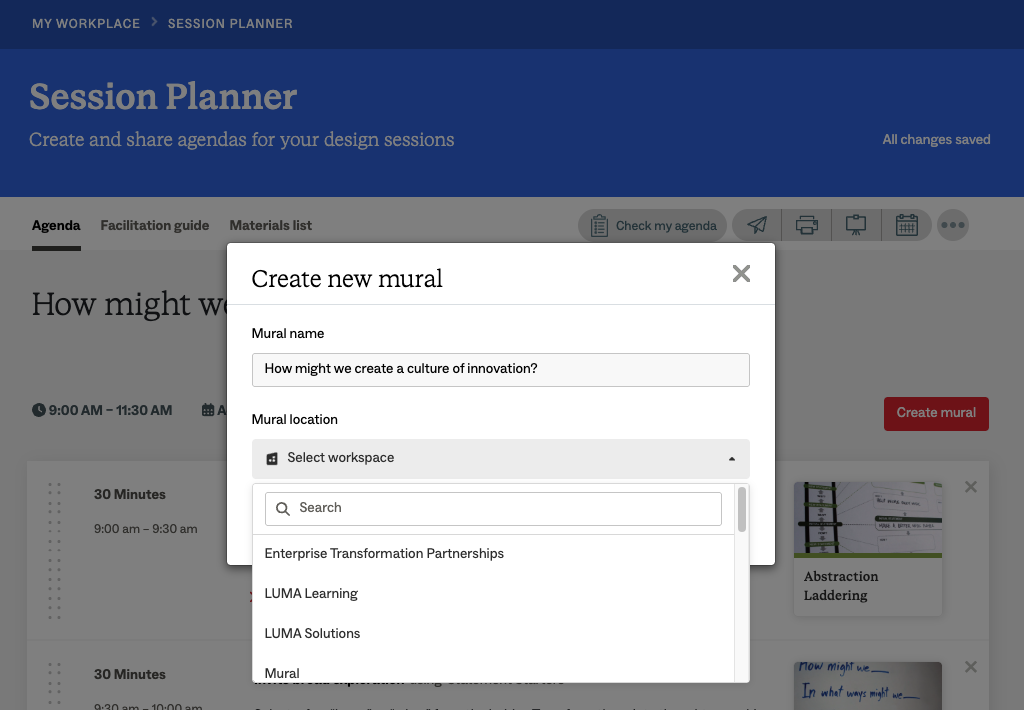Click the presentation screen icon
This screenshot has height=710, width=1024.
pyautogui.click(x=856, y=225)
